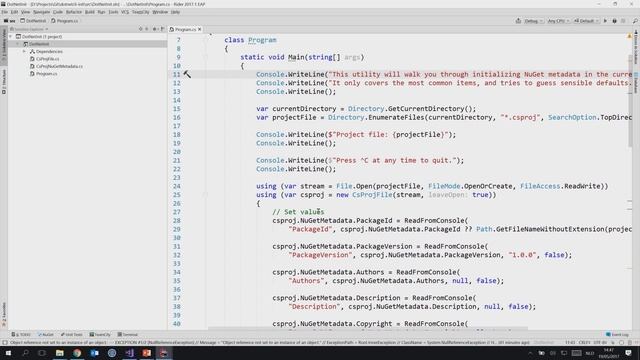
Task: Open the NuGet tool window
Action: pos(46,335)
